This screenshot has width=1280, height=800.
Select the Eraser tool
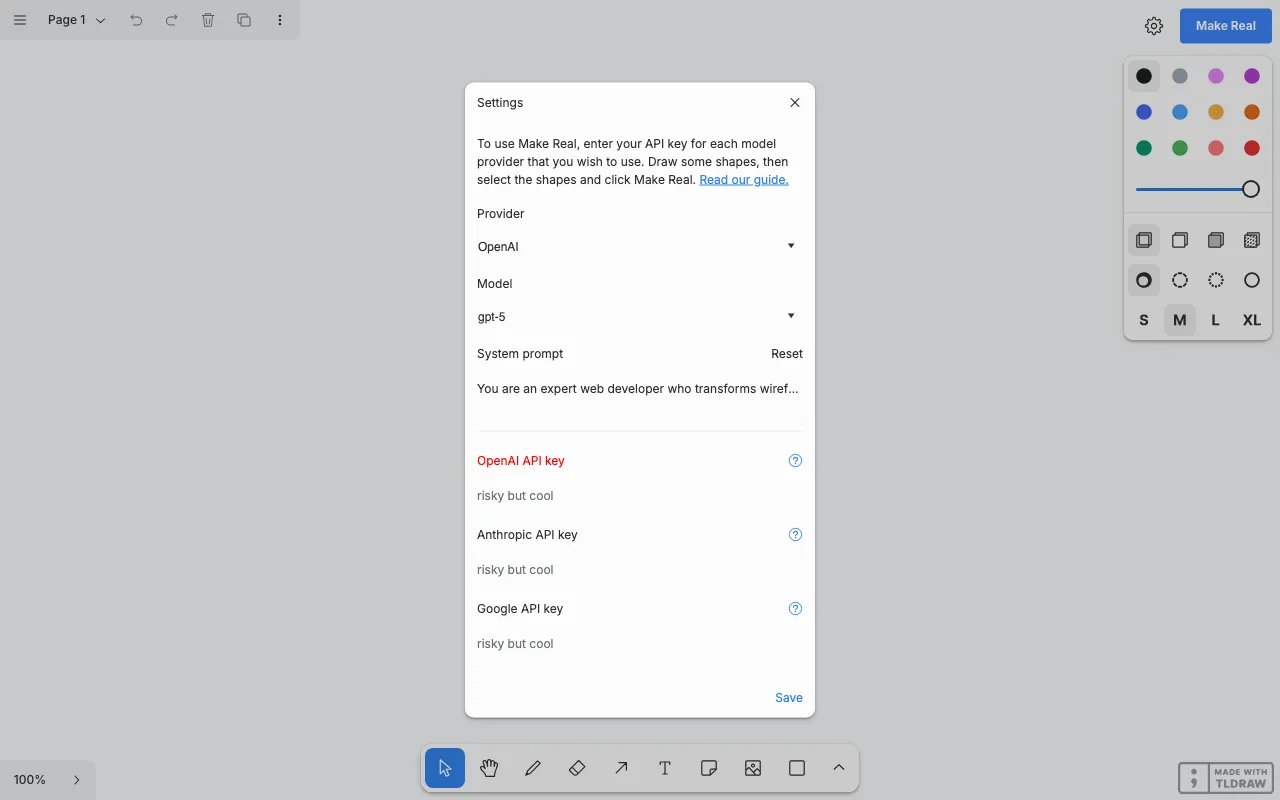click(577, 768)
